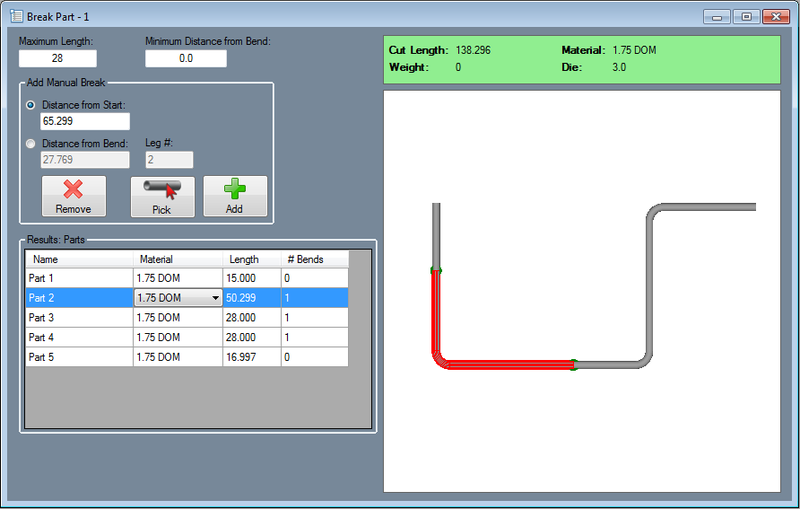Click Minimum Distance from Bend field

(x=186, y=59)
